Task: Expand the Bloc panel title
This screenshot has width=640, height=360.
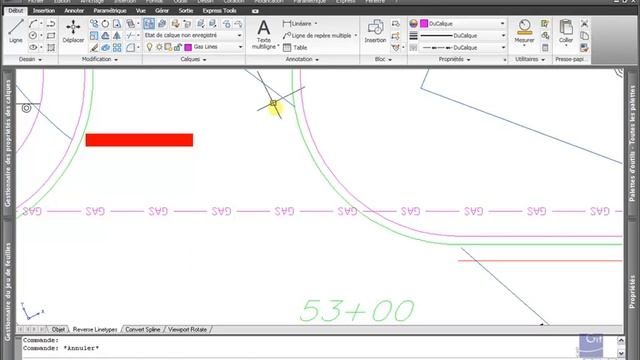Action: [x=383, y=60]
